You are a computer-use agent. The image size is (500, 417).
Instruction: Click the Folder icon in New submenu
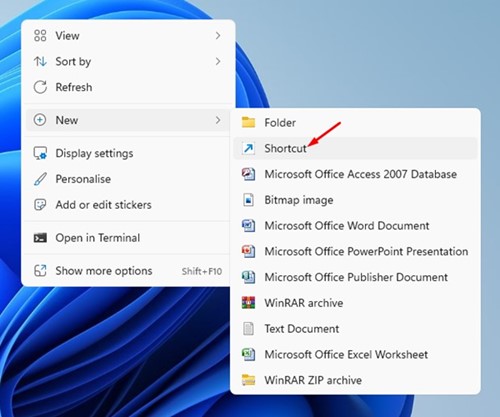tap(248, 122)
